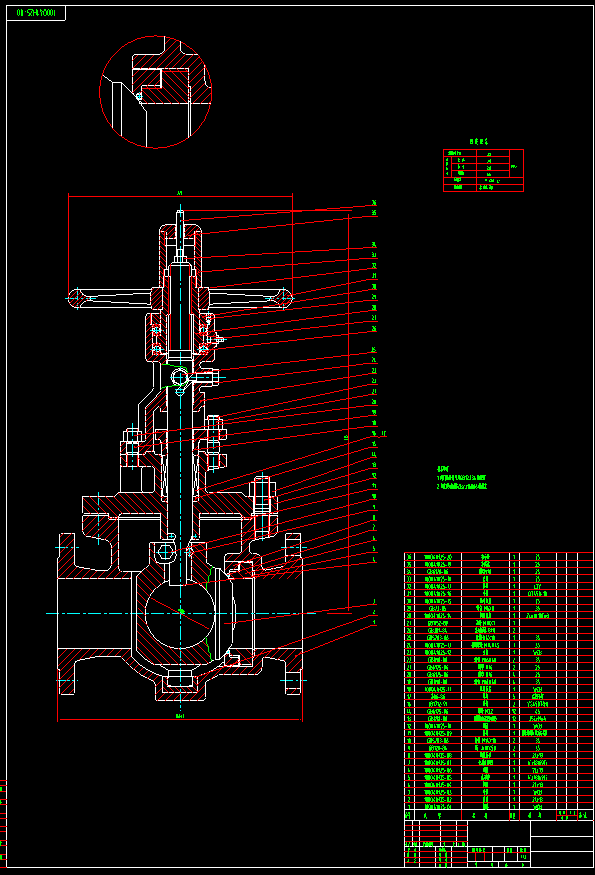This screenshot has width=595, height=875.
Task: Click the handwheel on the valve assembly
Action: [x=180, y=298]
